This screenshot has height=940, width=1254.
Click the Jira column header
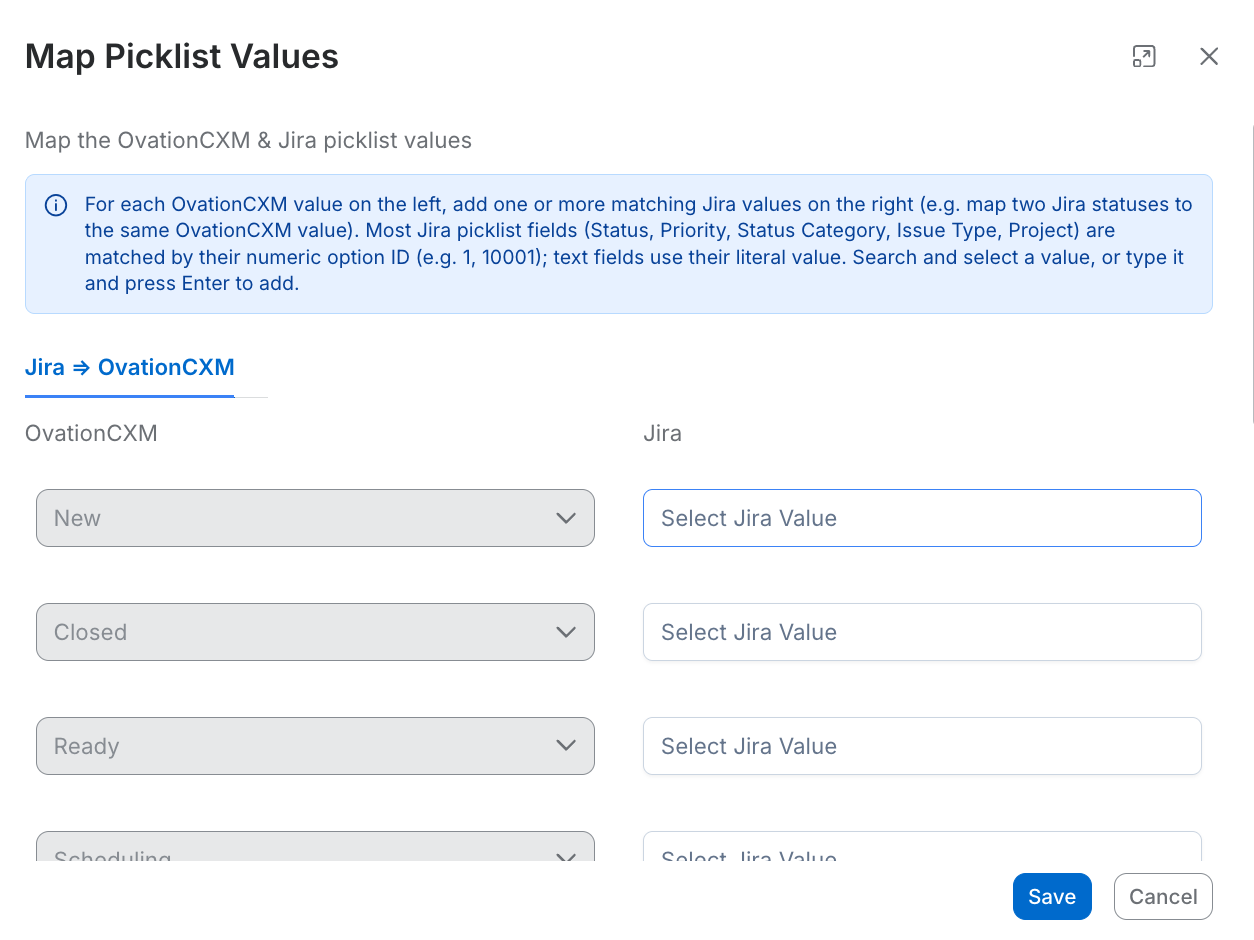click(662, 433)
